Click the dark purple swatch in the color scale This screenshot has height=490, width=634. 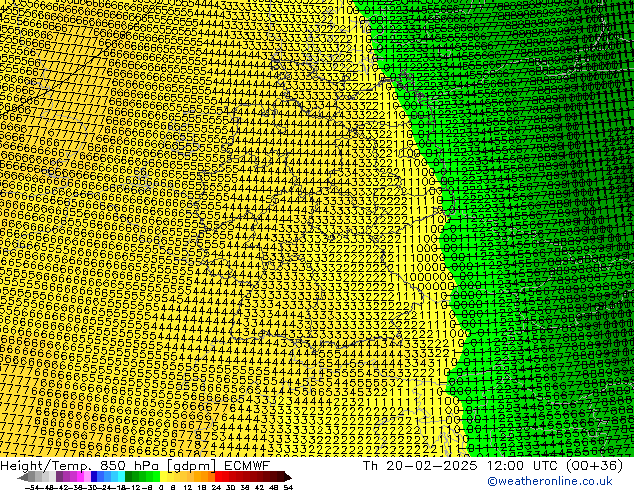pos(59,477)
